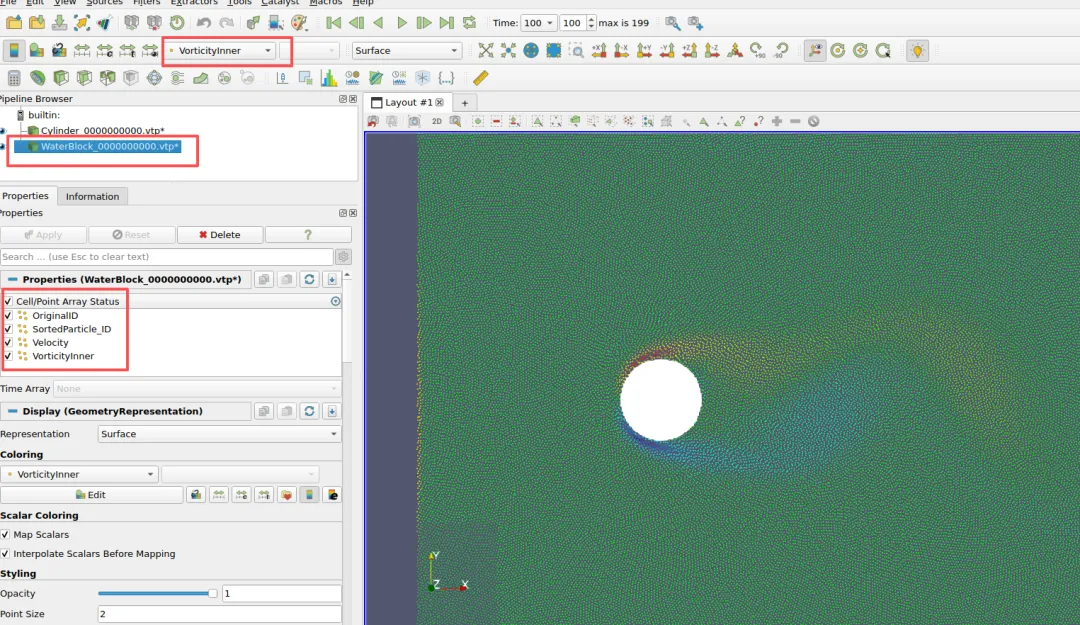Apply the Slice filter icon
The image size is (1080, 625).
[x=84, y=78]
